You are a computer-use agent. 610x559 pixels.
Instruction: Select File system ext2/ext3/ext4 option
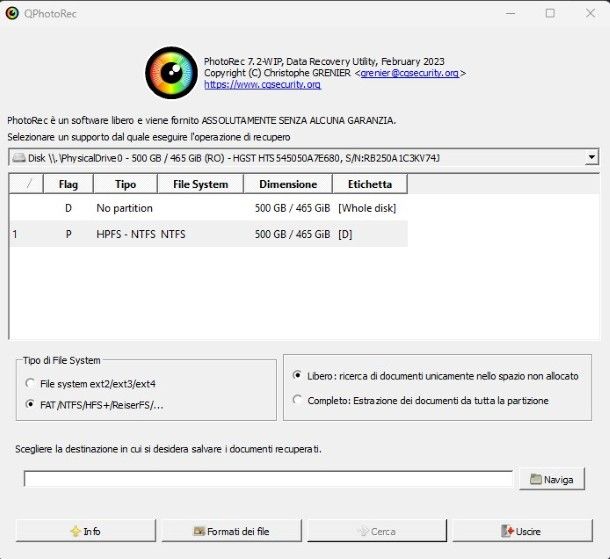(31, 384)
